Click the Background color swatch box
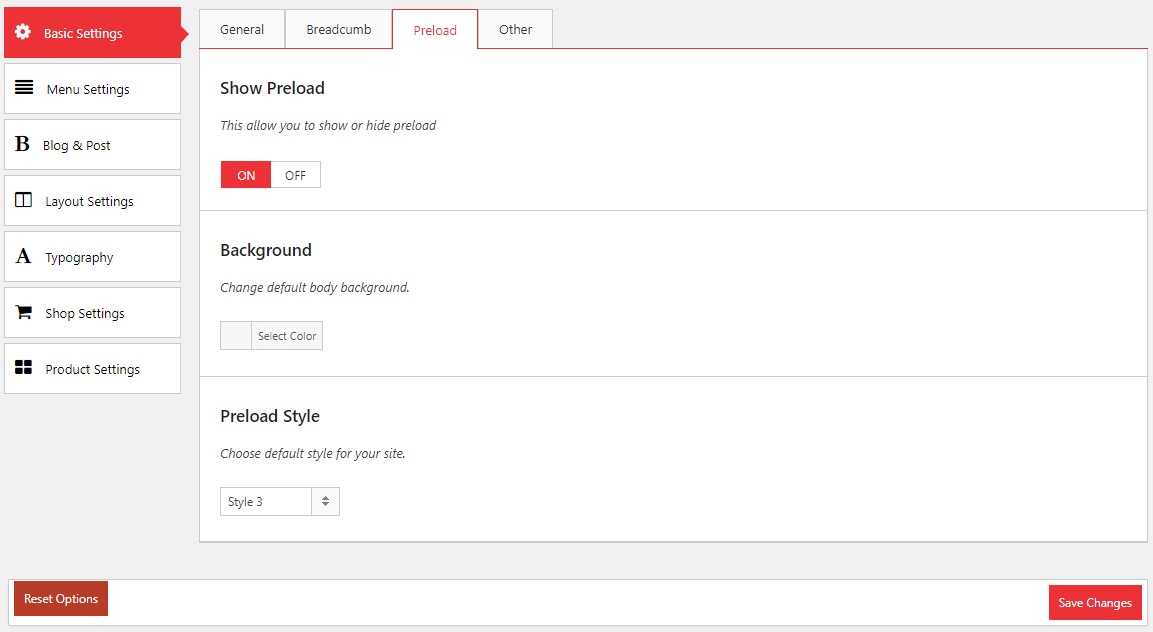 click(236, 336)
